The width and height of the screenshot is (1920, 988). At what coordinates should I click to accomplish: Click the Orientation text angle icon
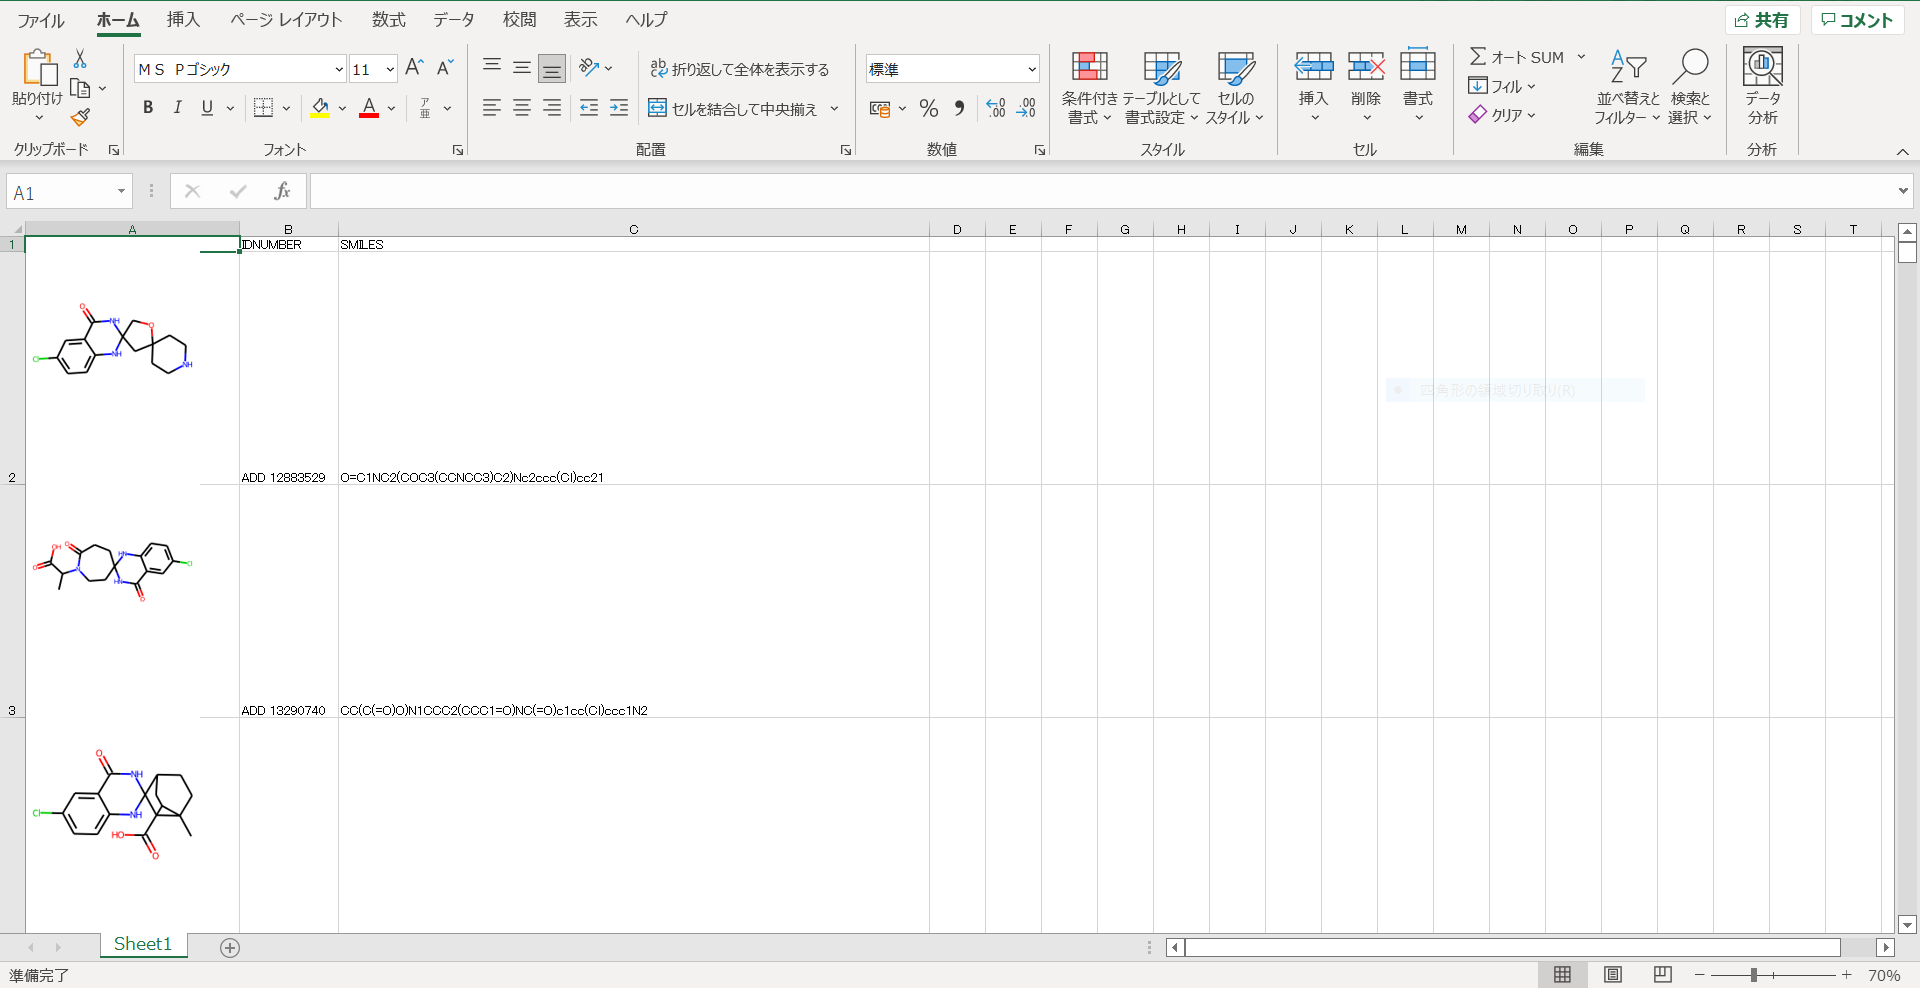[589, 68]
